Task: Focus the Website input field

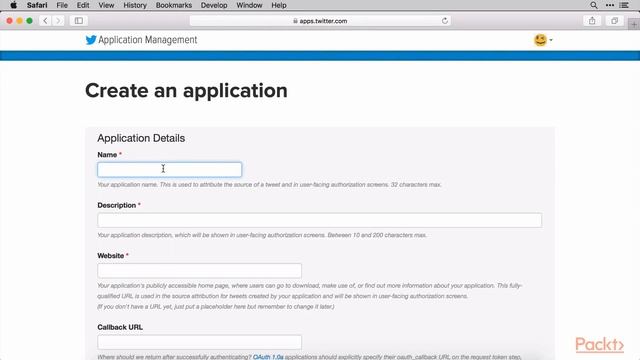Action: click(x=200, y=271)
